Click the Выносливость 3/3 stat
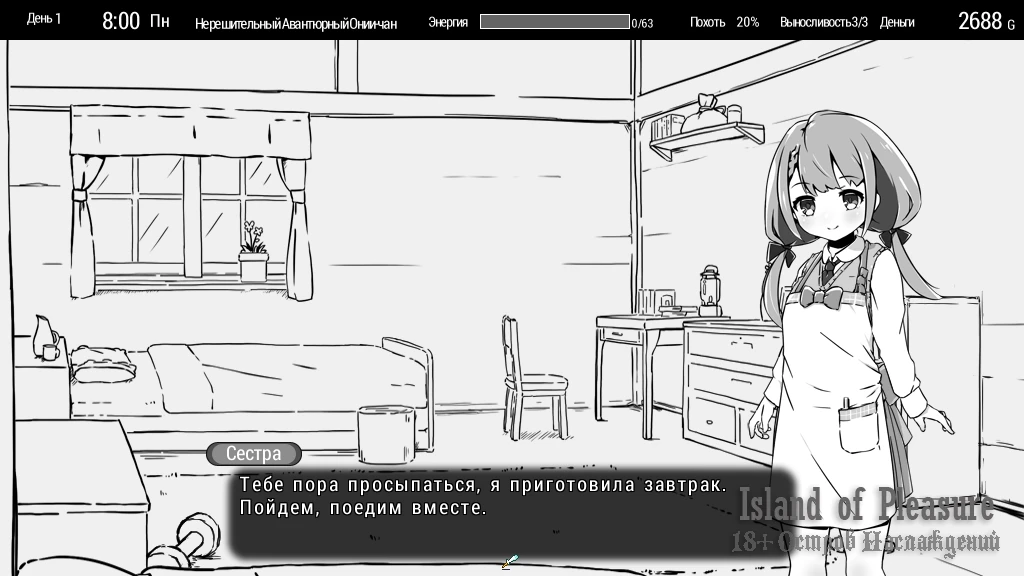 (x=823, y=22)
